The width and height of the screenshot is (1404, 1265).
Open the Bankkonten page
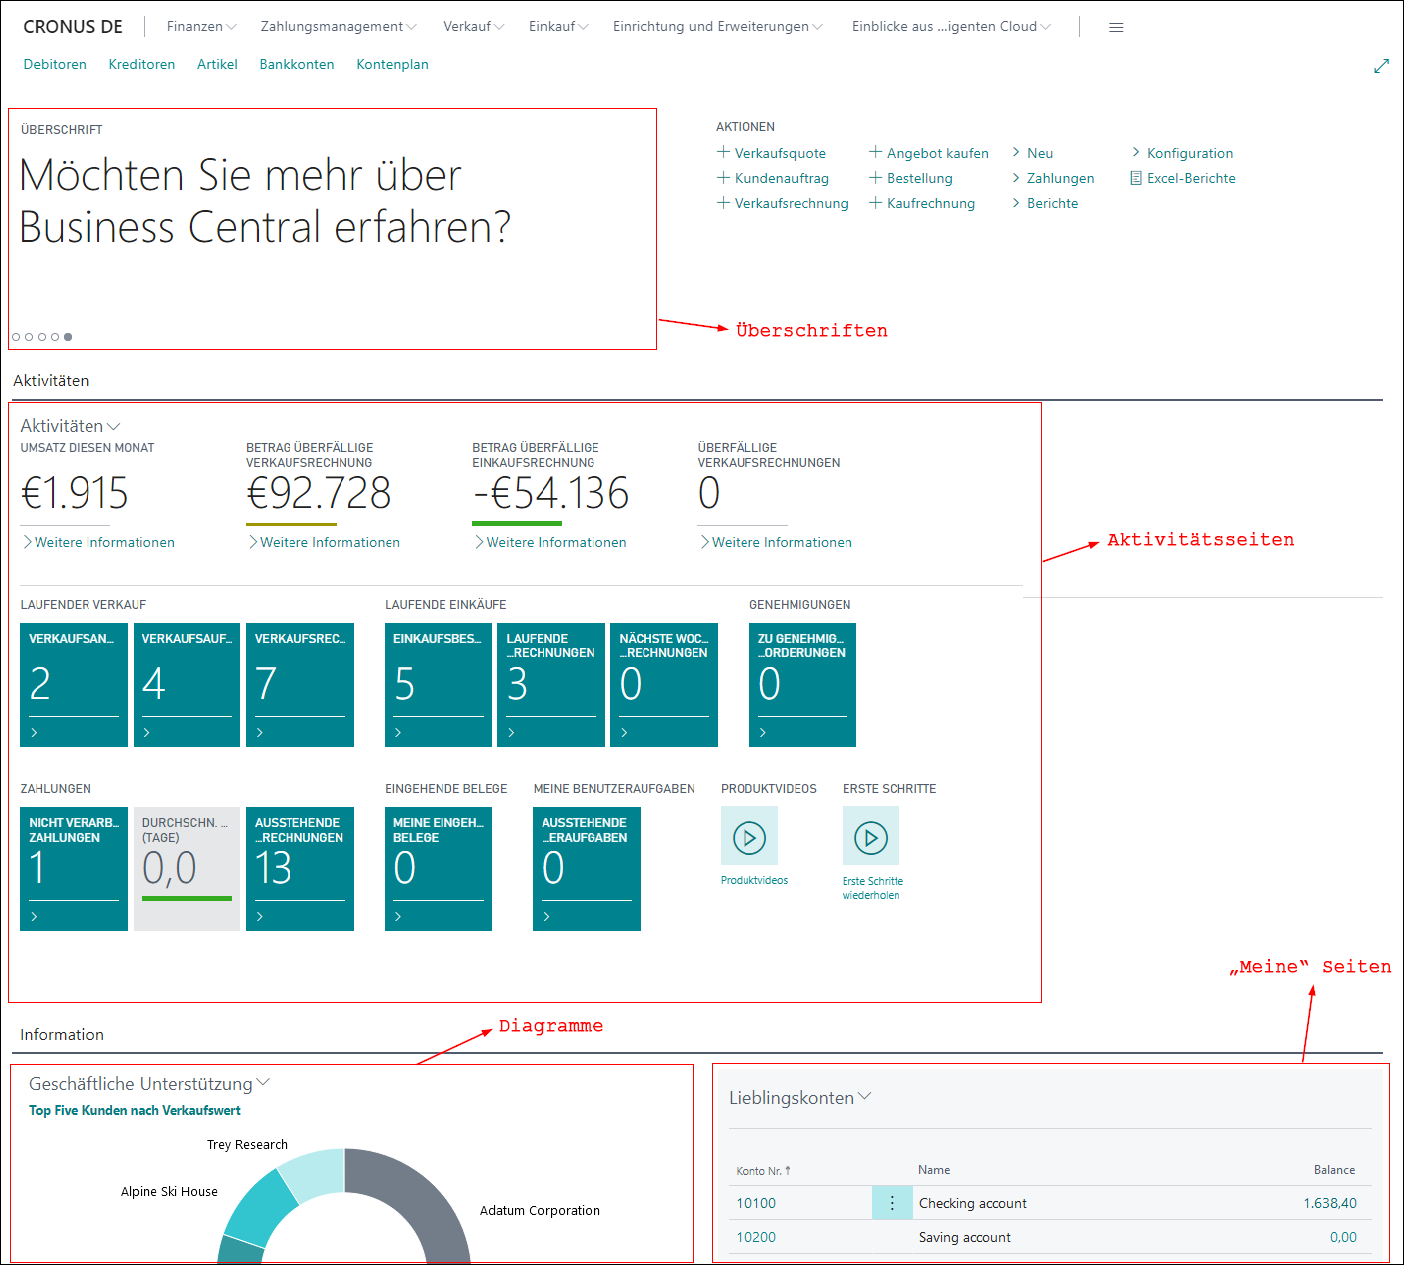coord(297,64)
